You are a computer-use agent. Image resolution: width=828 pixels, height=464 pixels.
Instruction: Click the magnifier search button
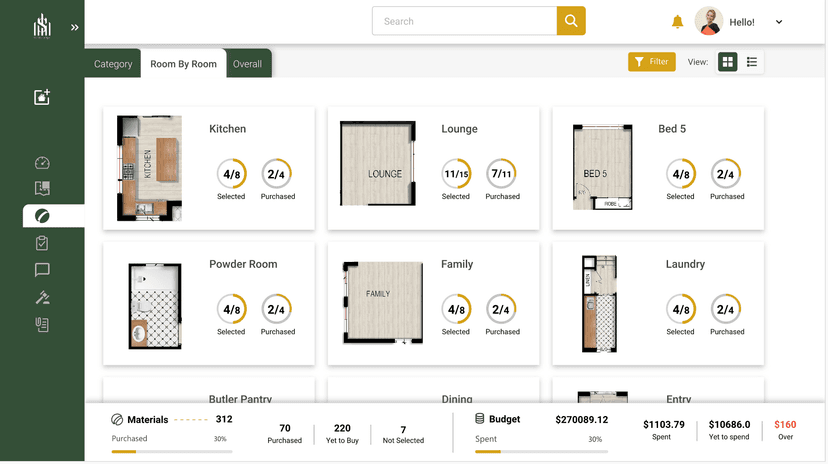(x=571, y=21)
